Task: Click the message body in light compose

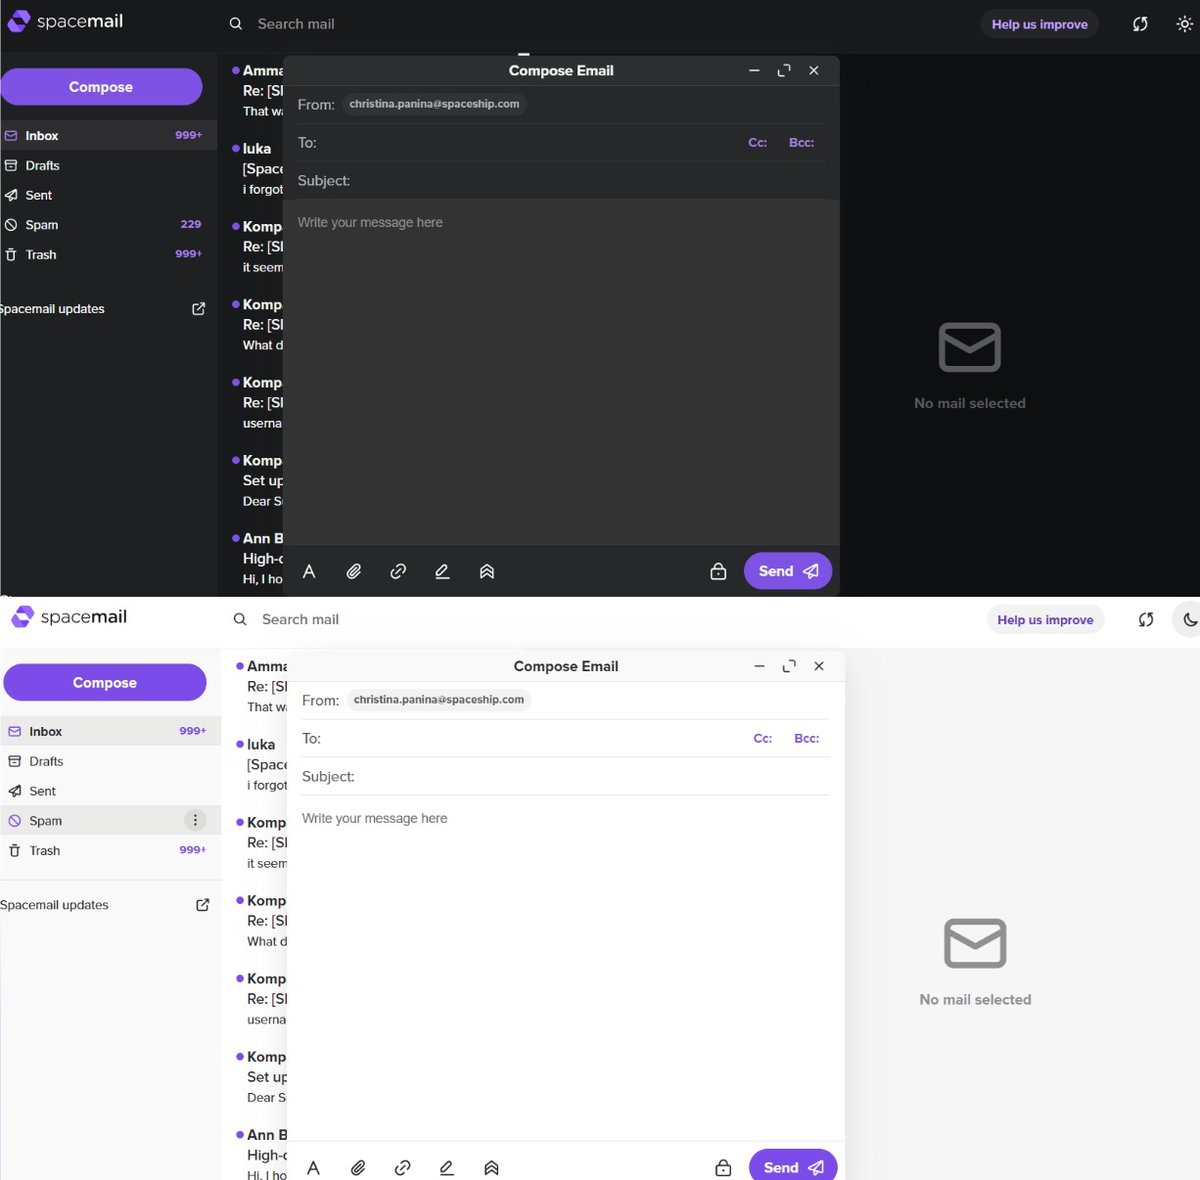Action: 566,968
